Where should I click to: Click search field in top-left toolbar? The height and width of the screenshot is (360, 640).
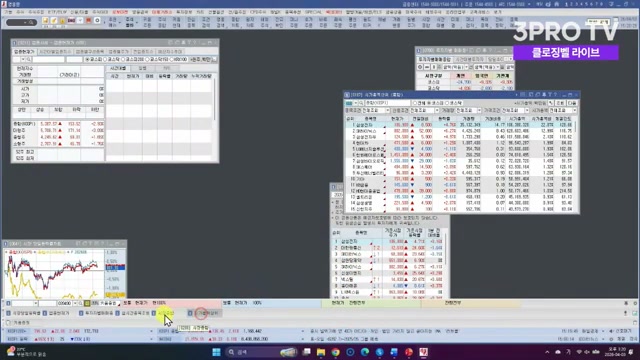[21, 22]
